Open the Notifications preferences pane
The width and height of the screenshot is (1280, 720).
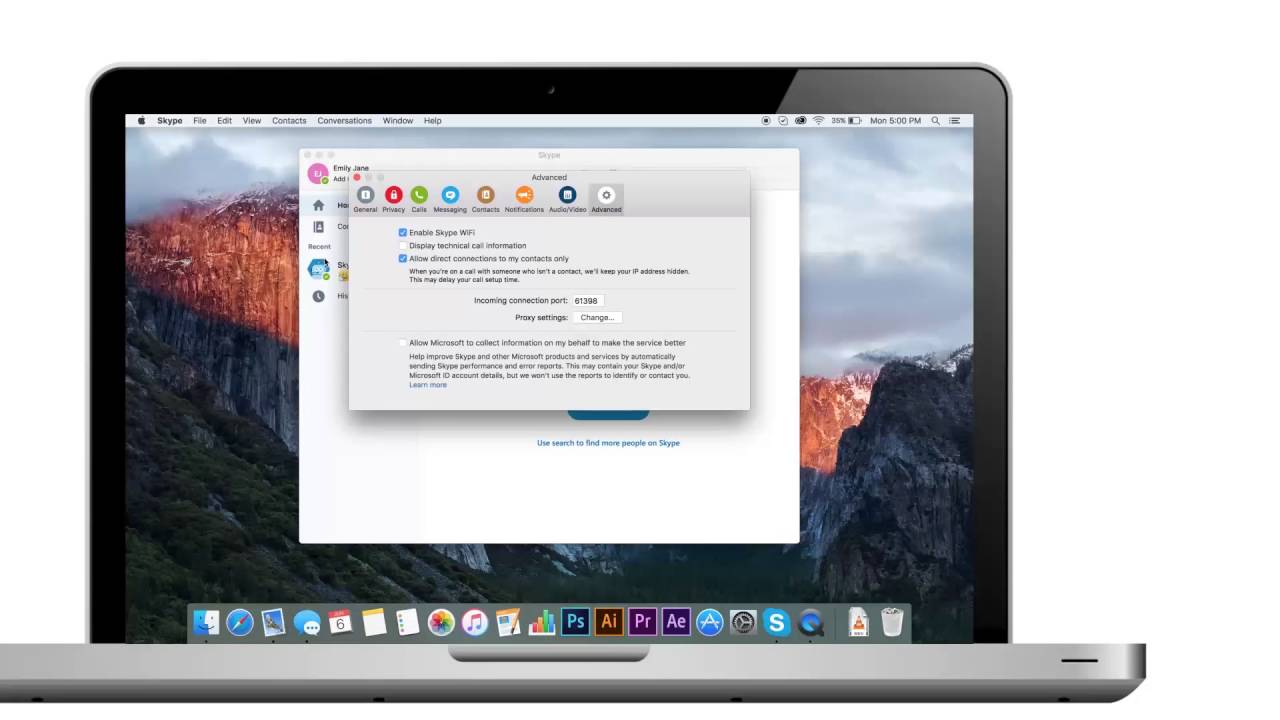(x=524, y=199)
